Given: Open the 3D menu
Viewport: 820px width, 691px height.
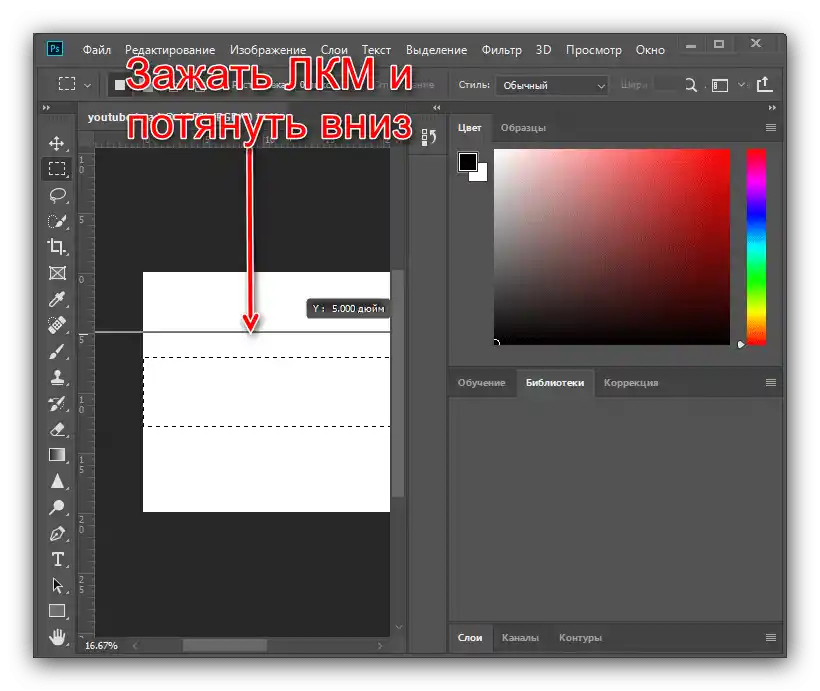Looking at the screenshot, I should tap(543, 50).
